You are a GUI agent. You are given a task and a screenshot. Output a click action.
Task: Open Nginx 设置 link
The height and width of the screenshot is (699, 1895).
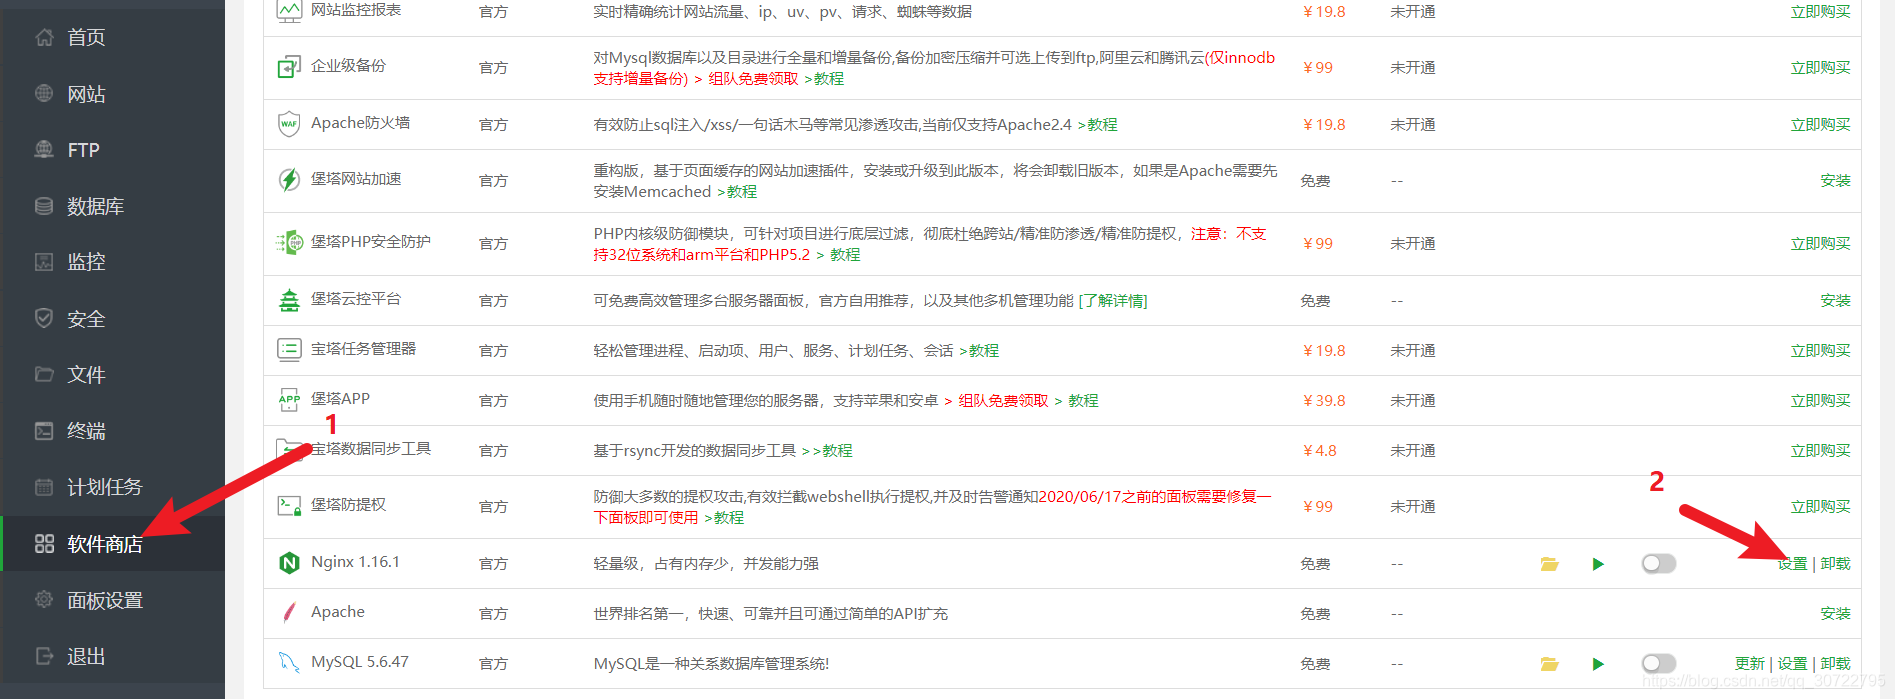click(x=1792, y=564)
